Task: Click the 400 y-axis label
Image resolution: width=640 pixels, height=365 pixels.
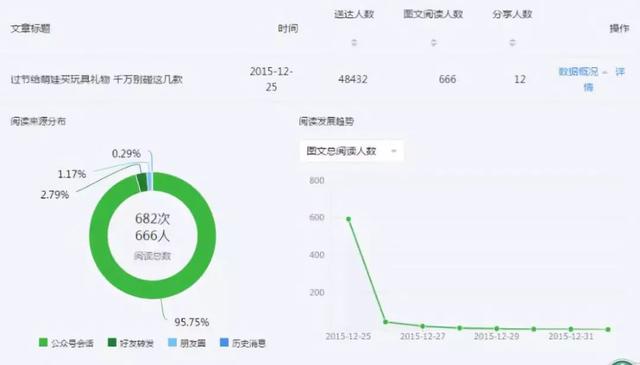Action: pos(317,255)
